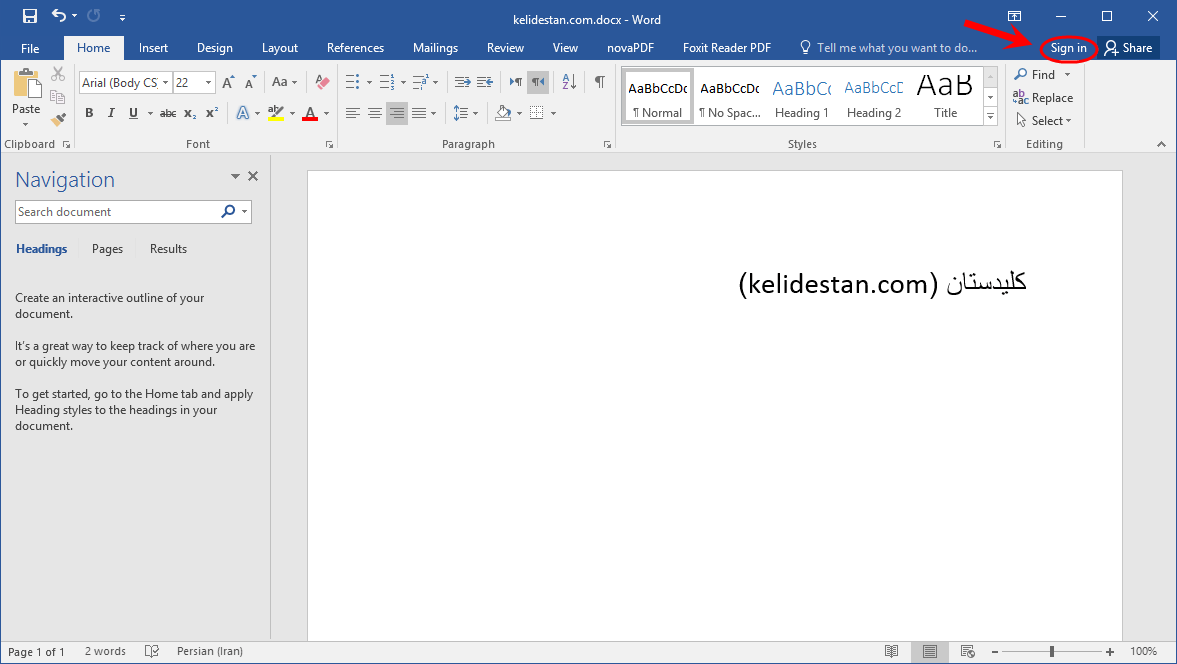
Task: Decrease font size with the shrink font icon
Action: click(250, 83)
